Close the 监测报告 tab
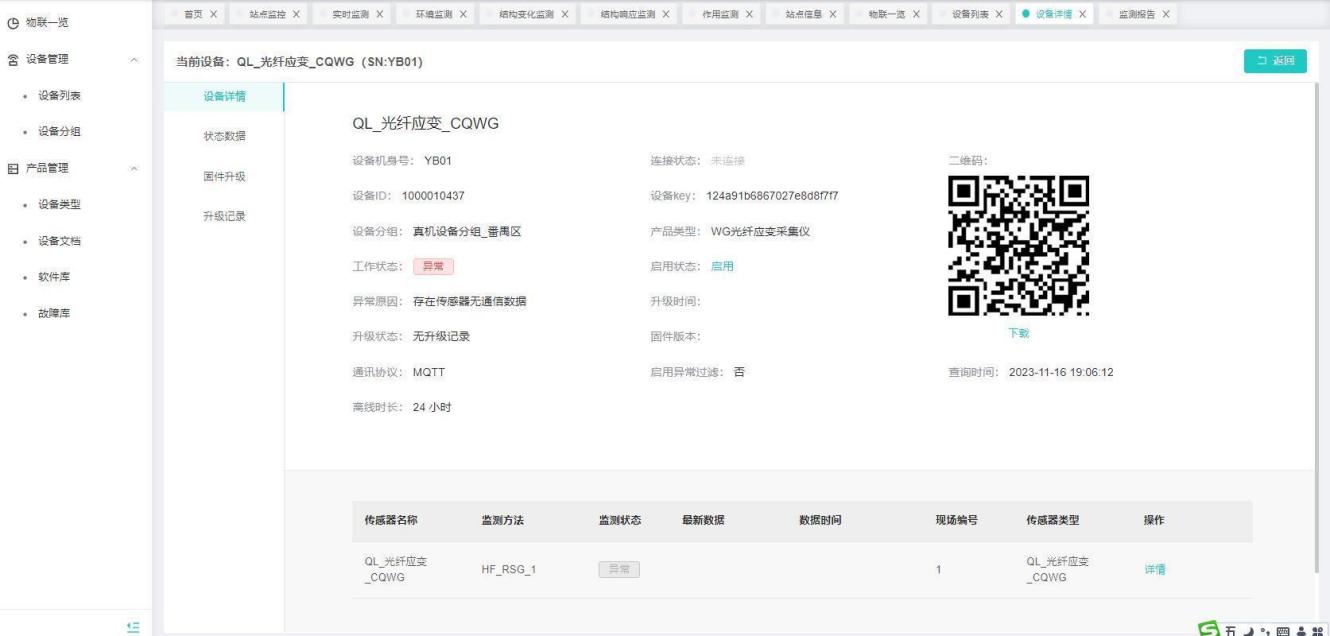The width and height of the screenshot is (1330, 636). (1166, 13)
